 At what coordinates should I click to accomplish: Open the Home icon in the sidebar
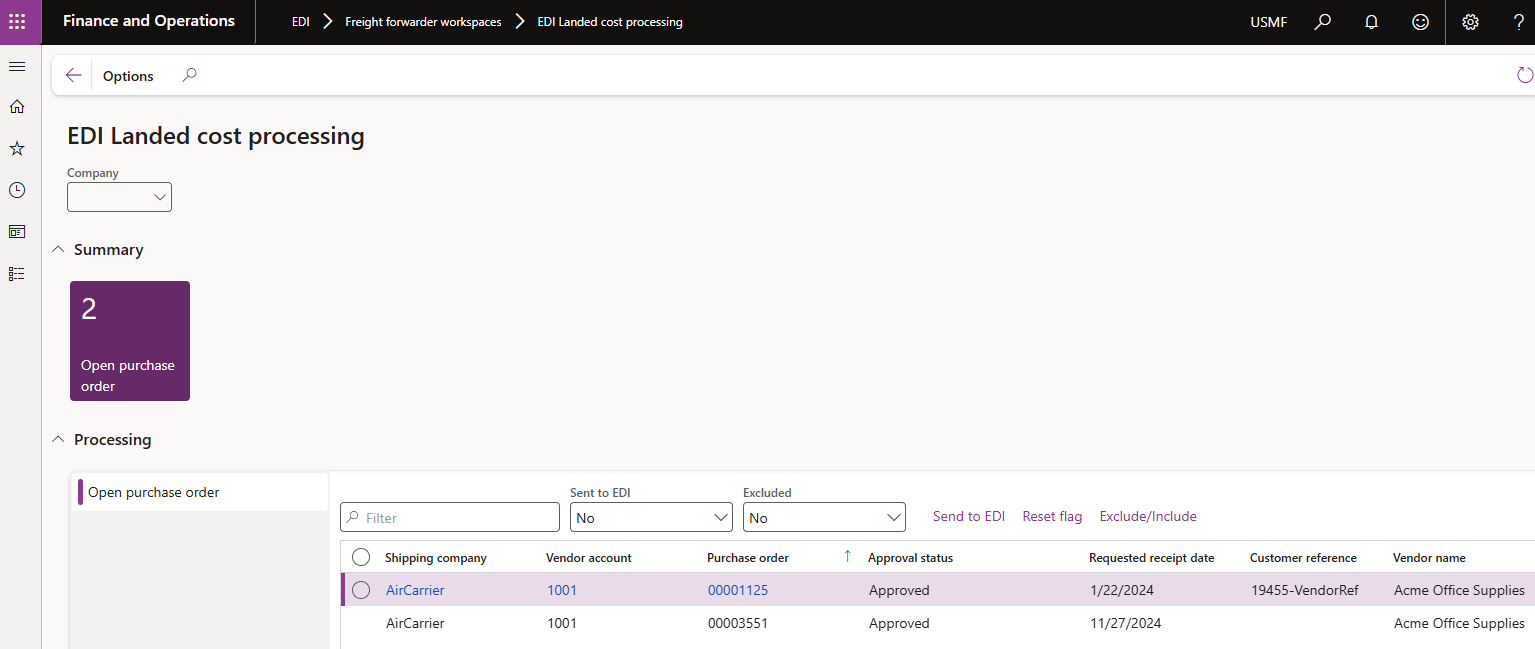pyautogui.click(x=16, y=106)
